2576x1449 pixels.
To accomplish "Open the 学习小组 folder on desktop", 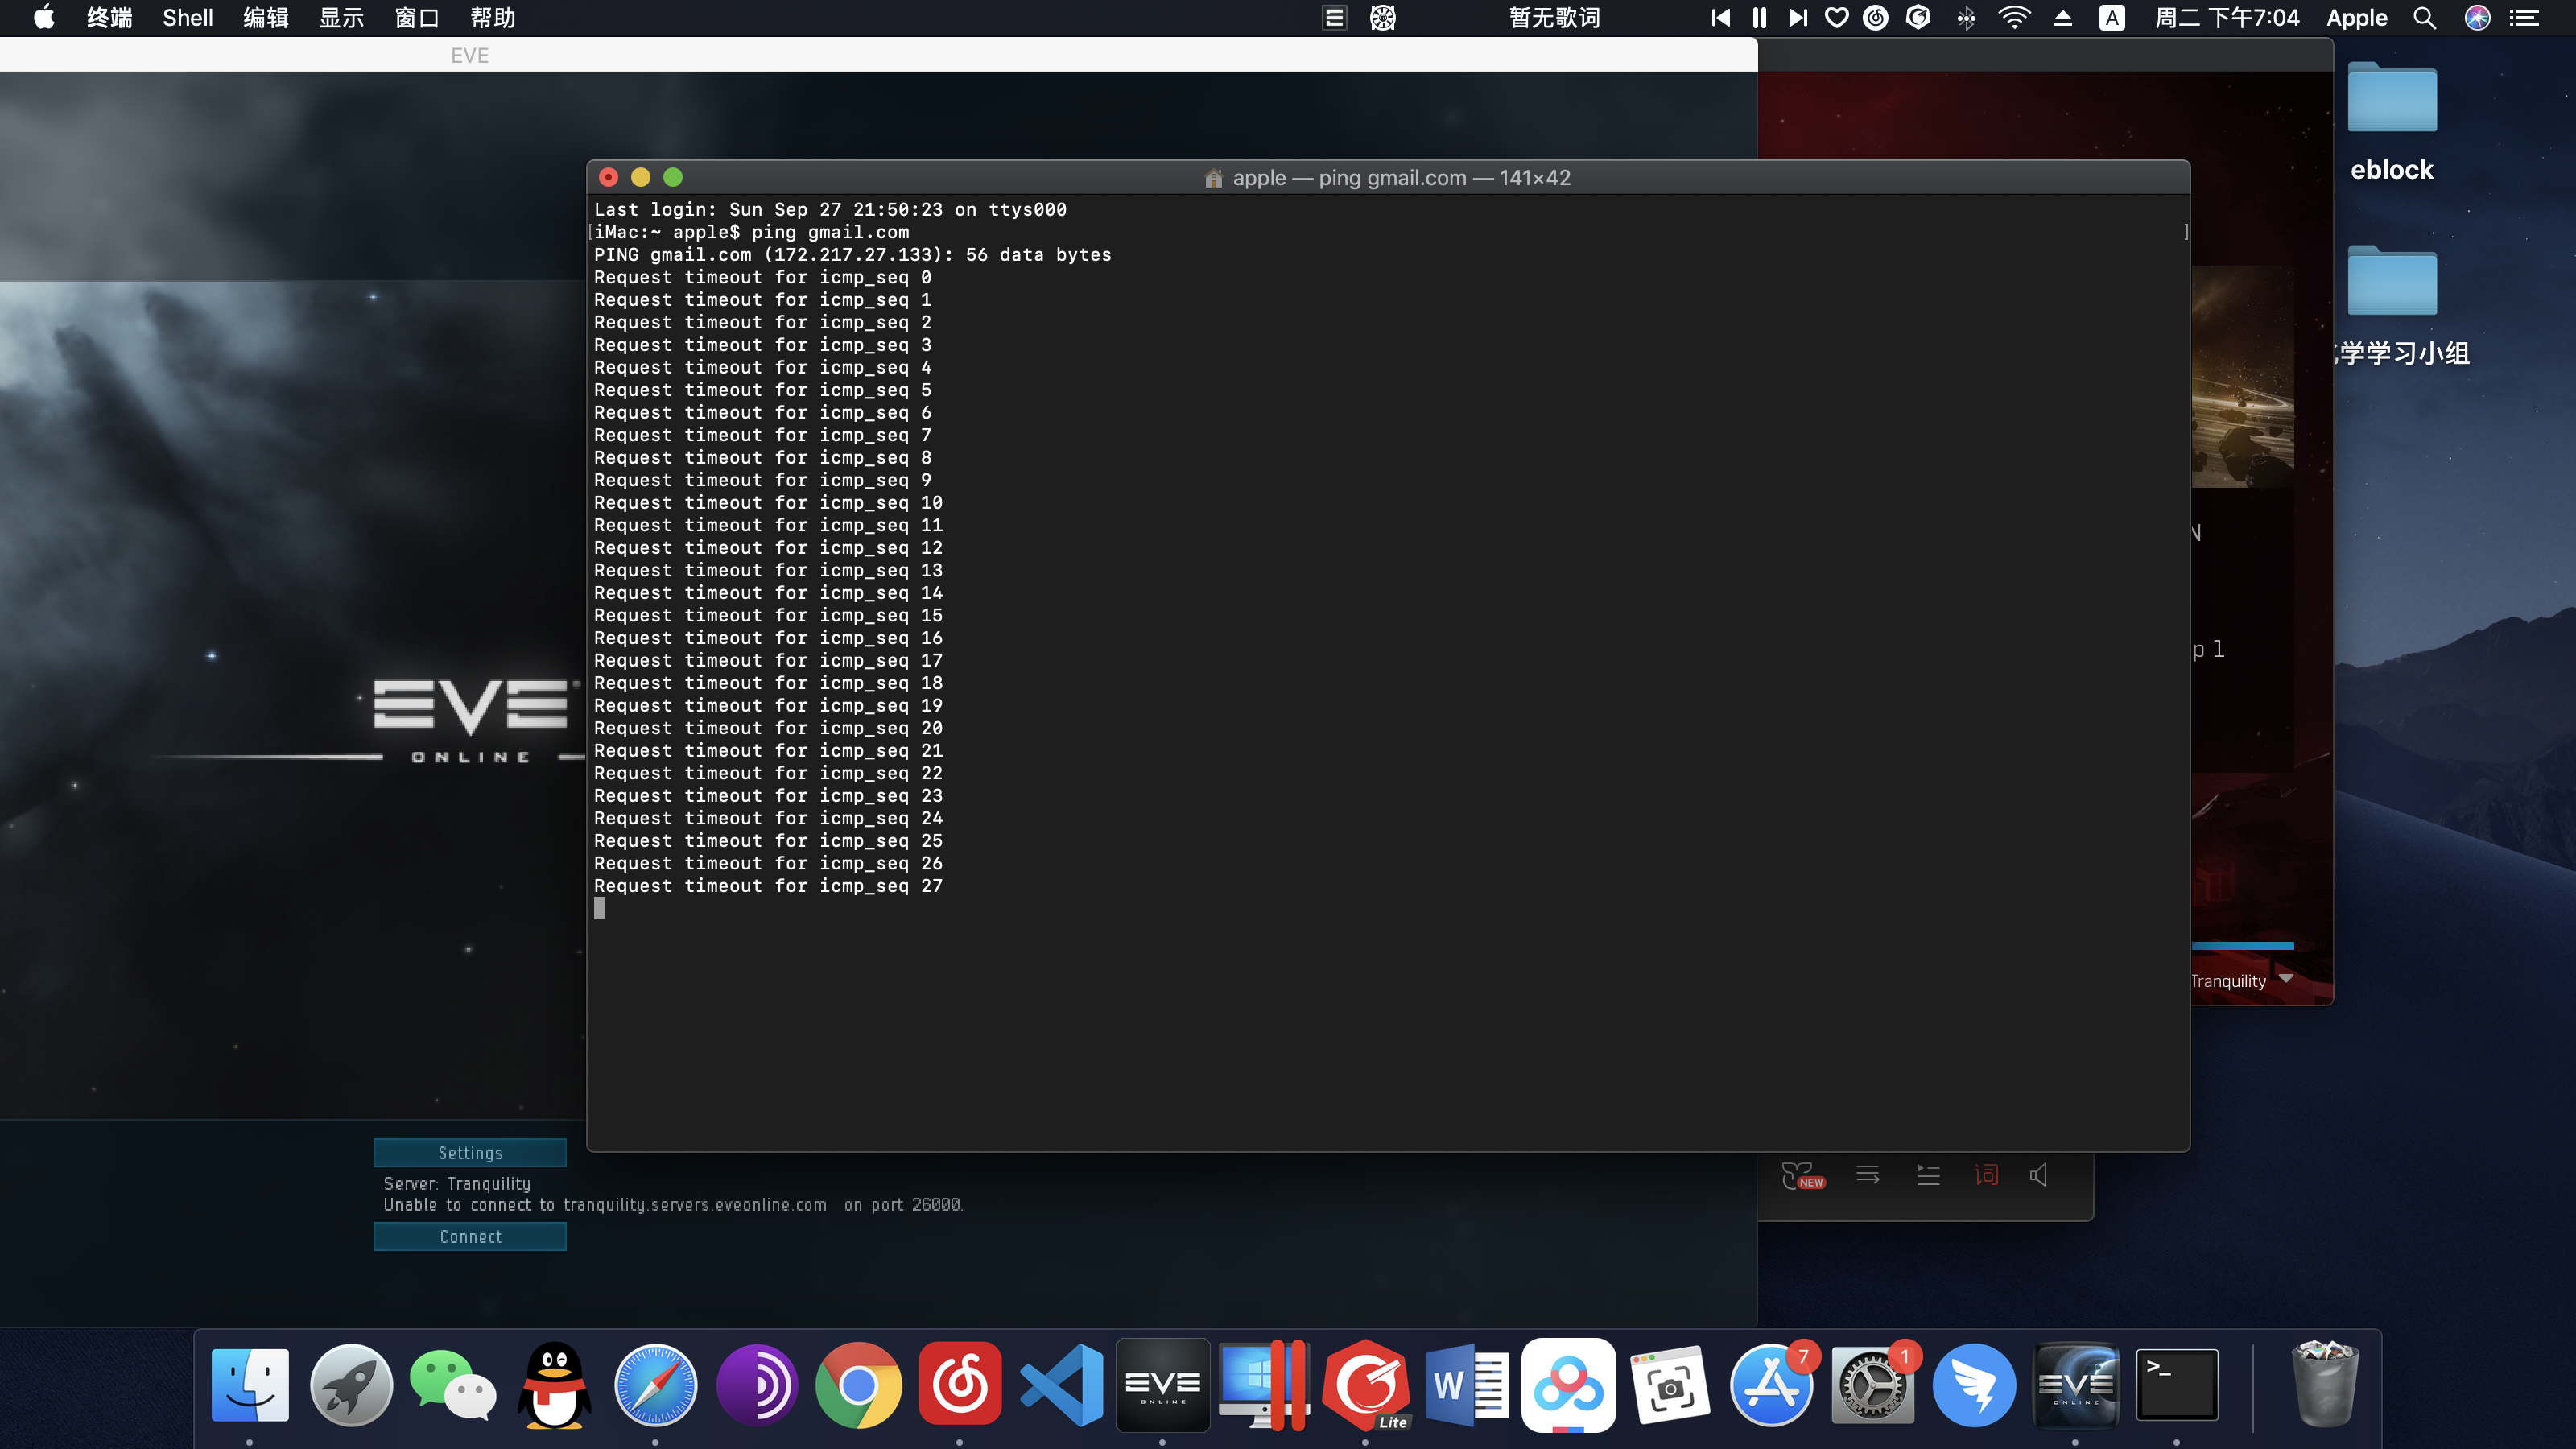I will coord(2392,281).
